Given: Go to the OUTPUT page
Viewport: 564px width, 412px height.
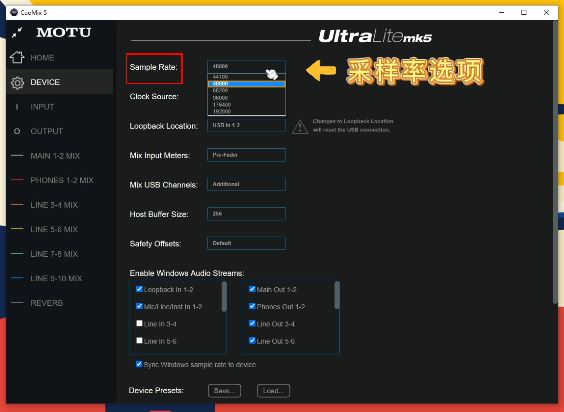Looking at the screenshot, I should [x=46, y=131].
